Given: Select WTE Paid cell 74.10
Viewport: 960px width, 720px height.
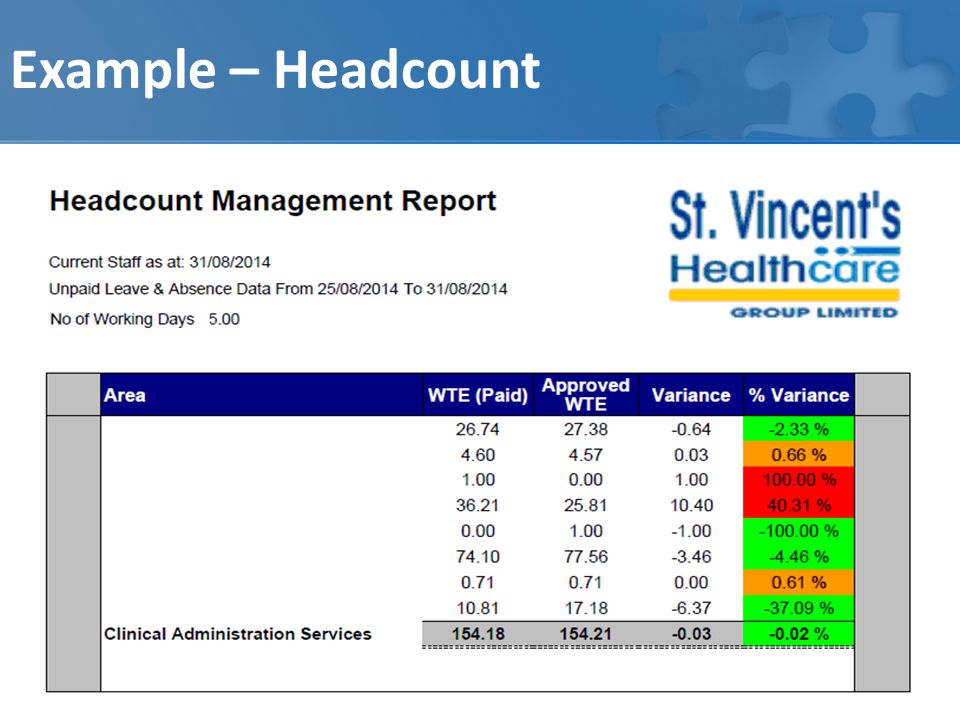Looking at the screenshot, I should (478, 557).
